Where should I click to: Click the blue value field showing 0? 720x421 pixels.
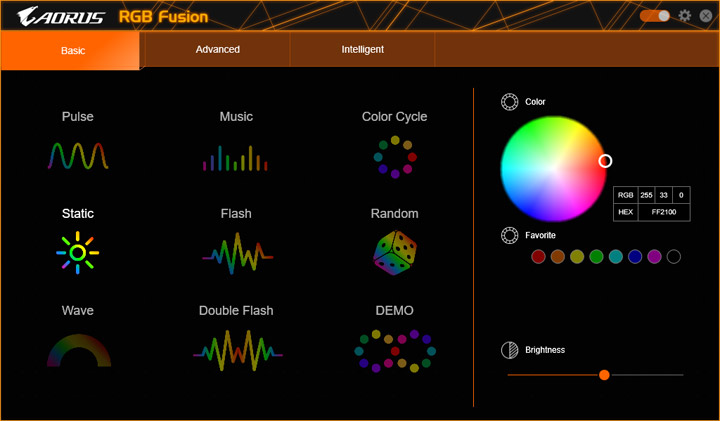pyautogui.click(x=681, y=195)
